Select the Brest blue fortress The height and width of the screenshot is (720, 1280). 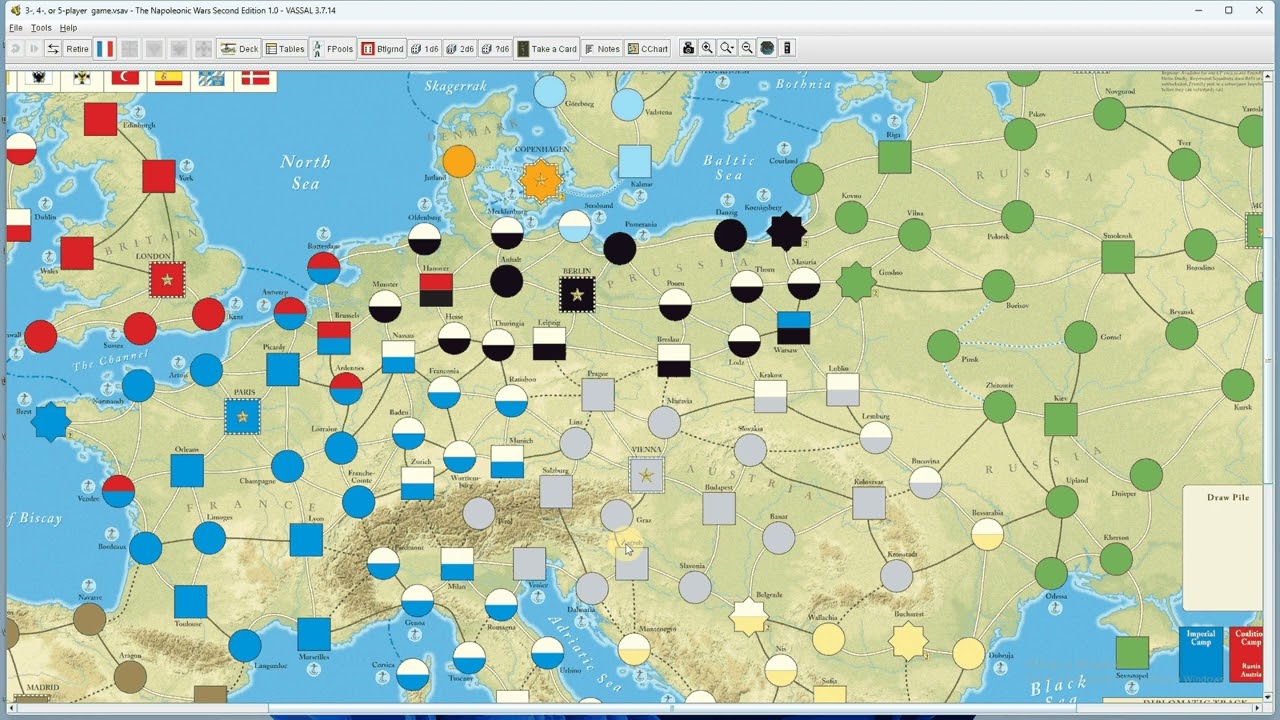coord(50,422)
